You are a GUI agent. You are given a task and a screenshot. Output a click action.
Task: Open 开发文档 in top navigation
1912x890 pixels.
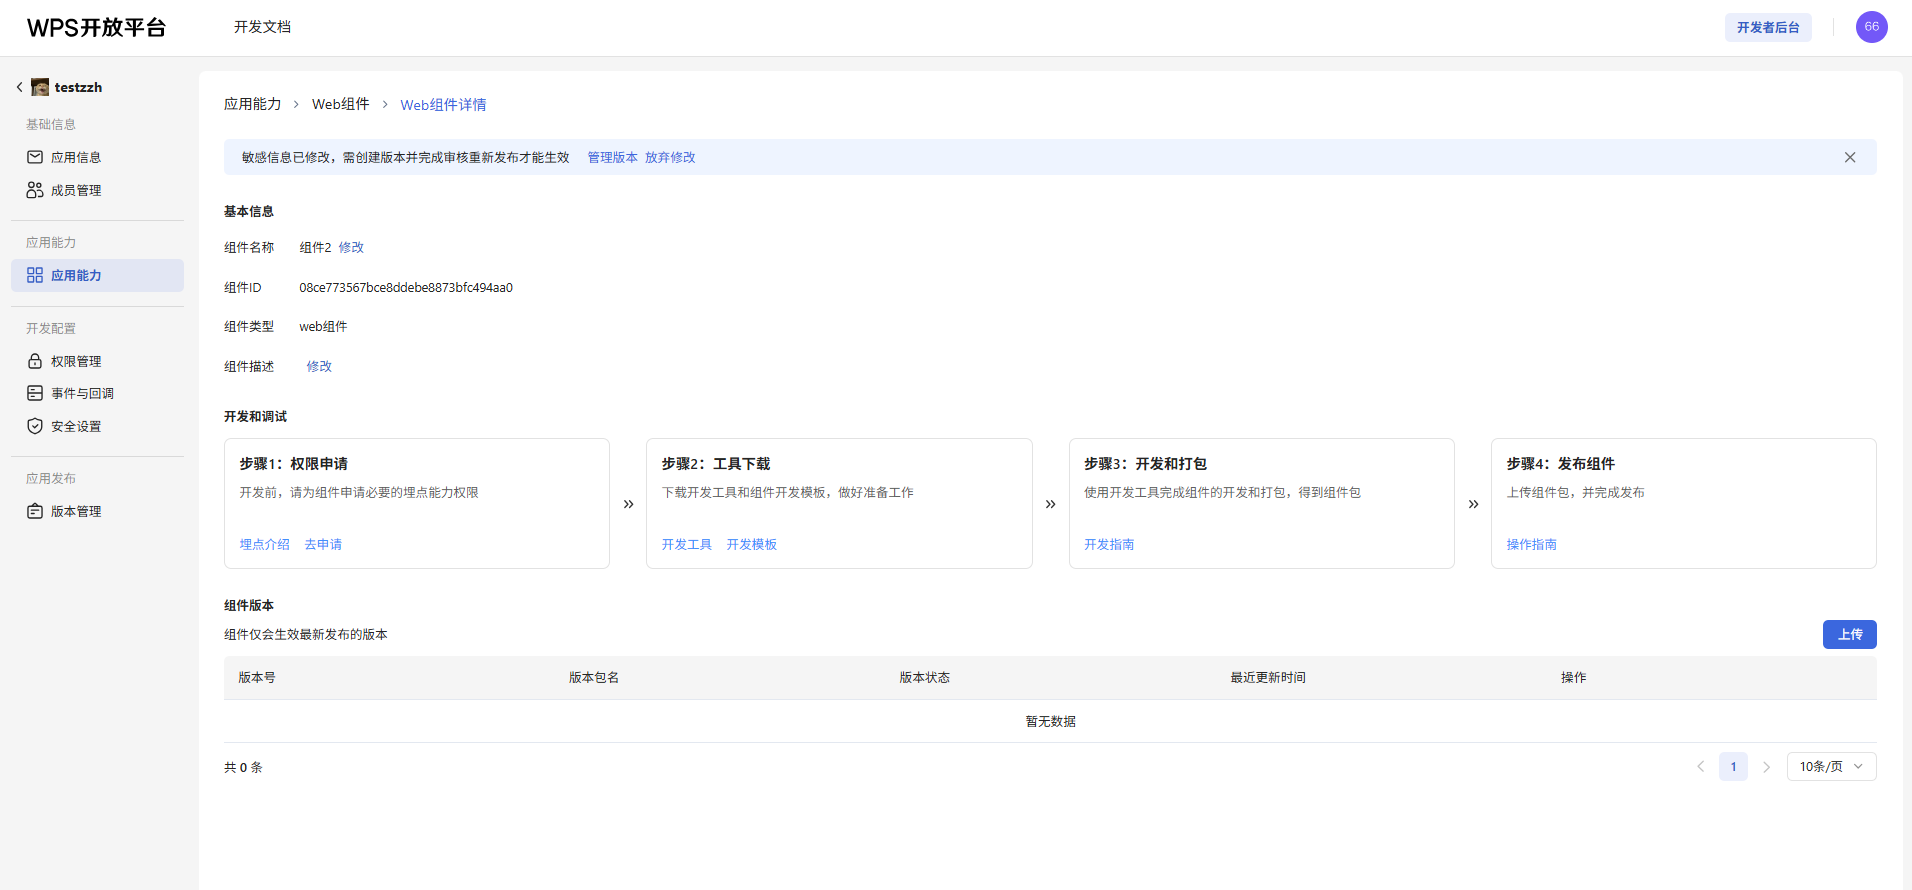pyautogui.click(x=262, y=27)
